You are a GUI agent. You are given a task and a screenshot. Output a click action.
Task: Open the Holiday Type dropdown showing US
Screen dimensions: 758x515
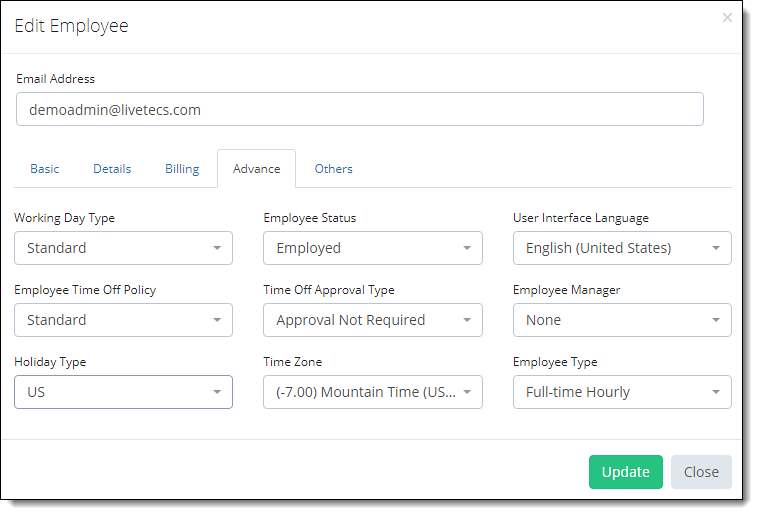(x=123, y=392)
